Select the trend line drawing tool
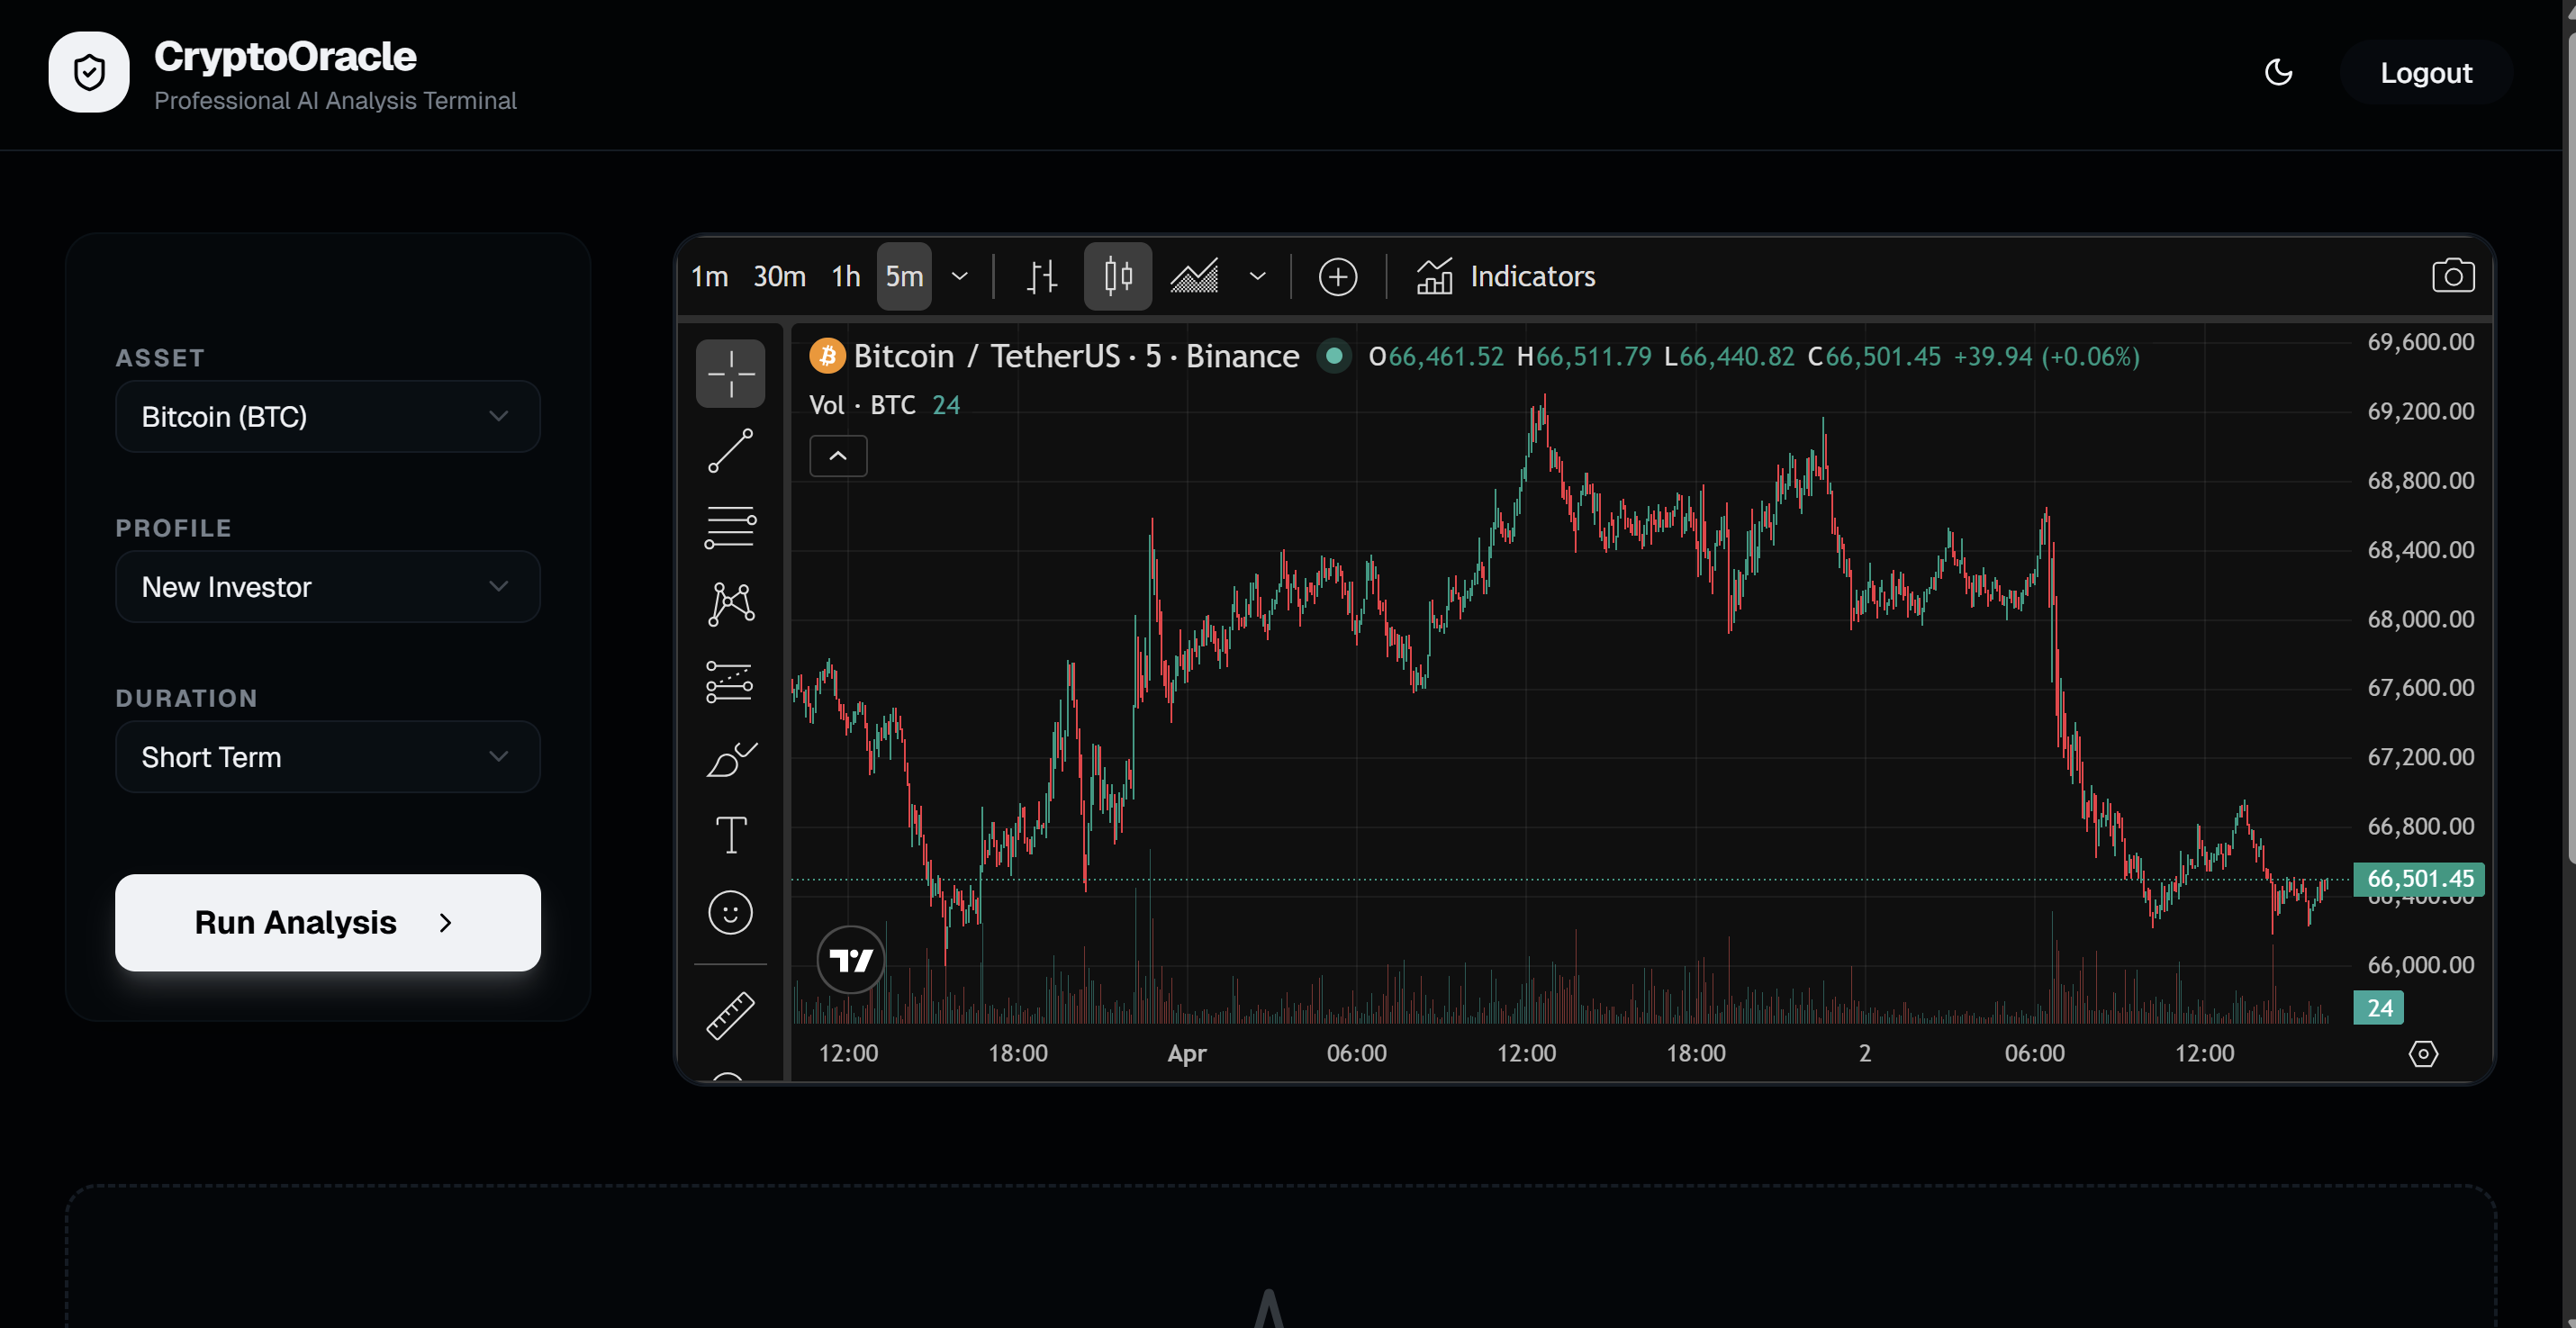The height and width of the screenshot is (1328, 2576). (730, 451)
